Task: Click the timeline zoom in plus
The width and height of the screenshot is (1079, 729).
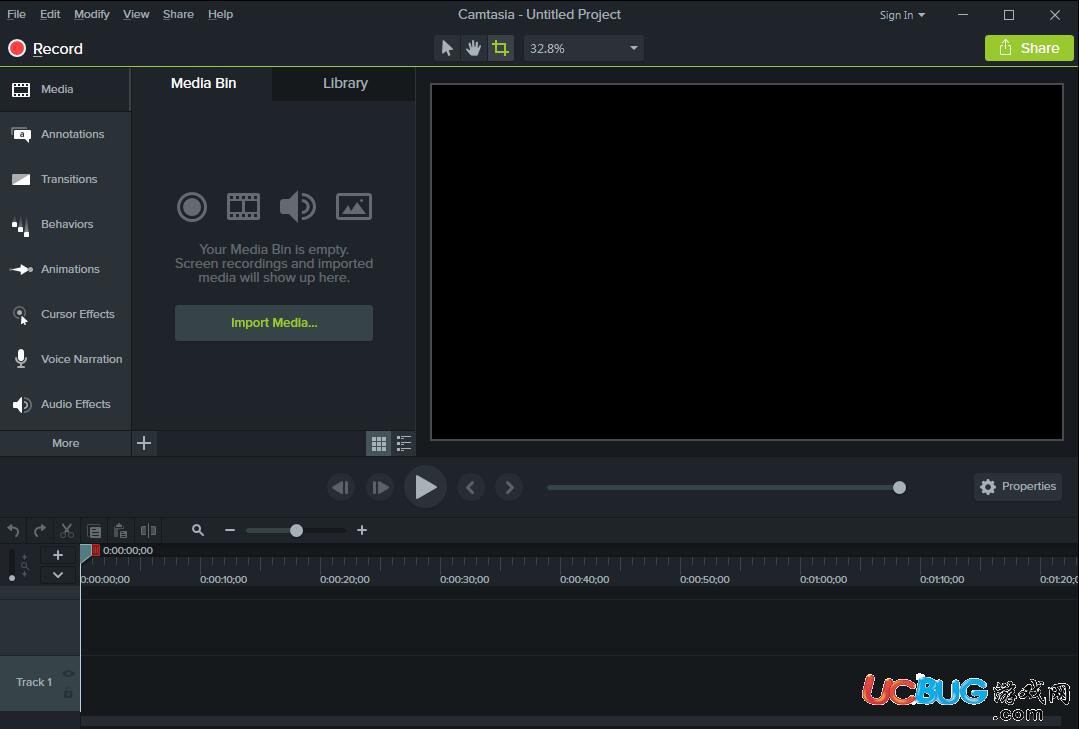Action: tap(362, 530)
